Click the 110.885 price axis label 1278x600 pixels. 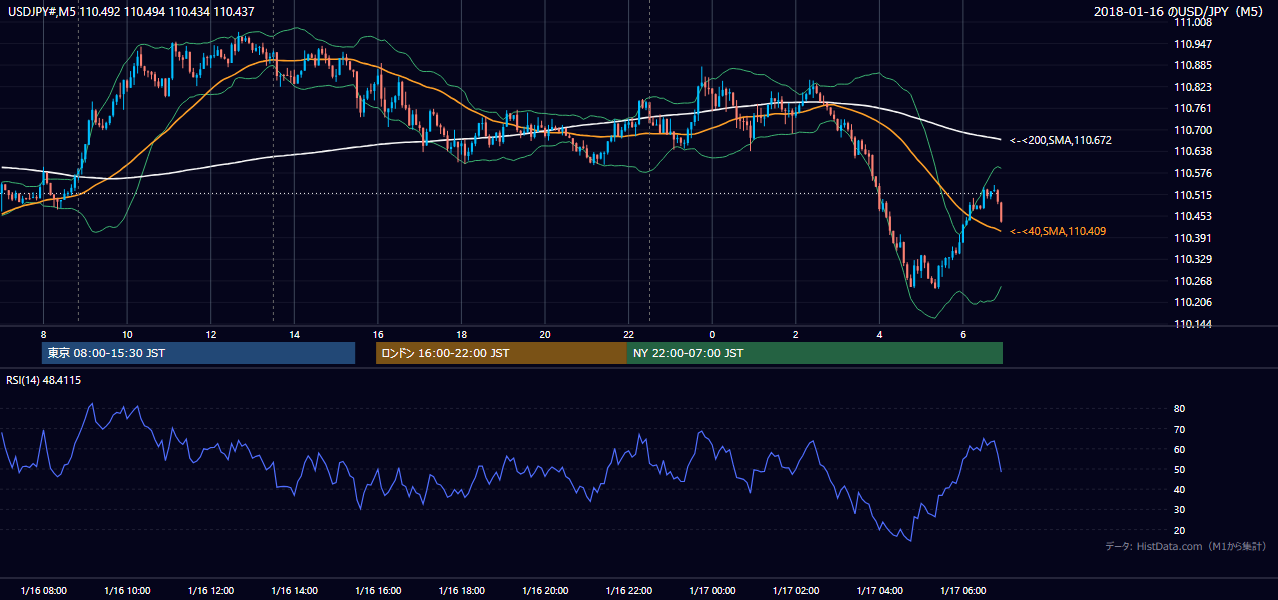[1194, 66]
